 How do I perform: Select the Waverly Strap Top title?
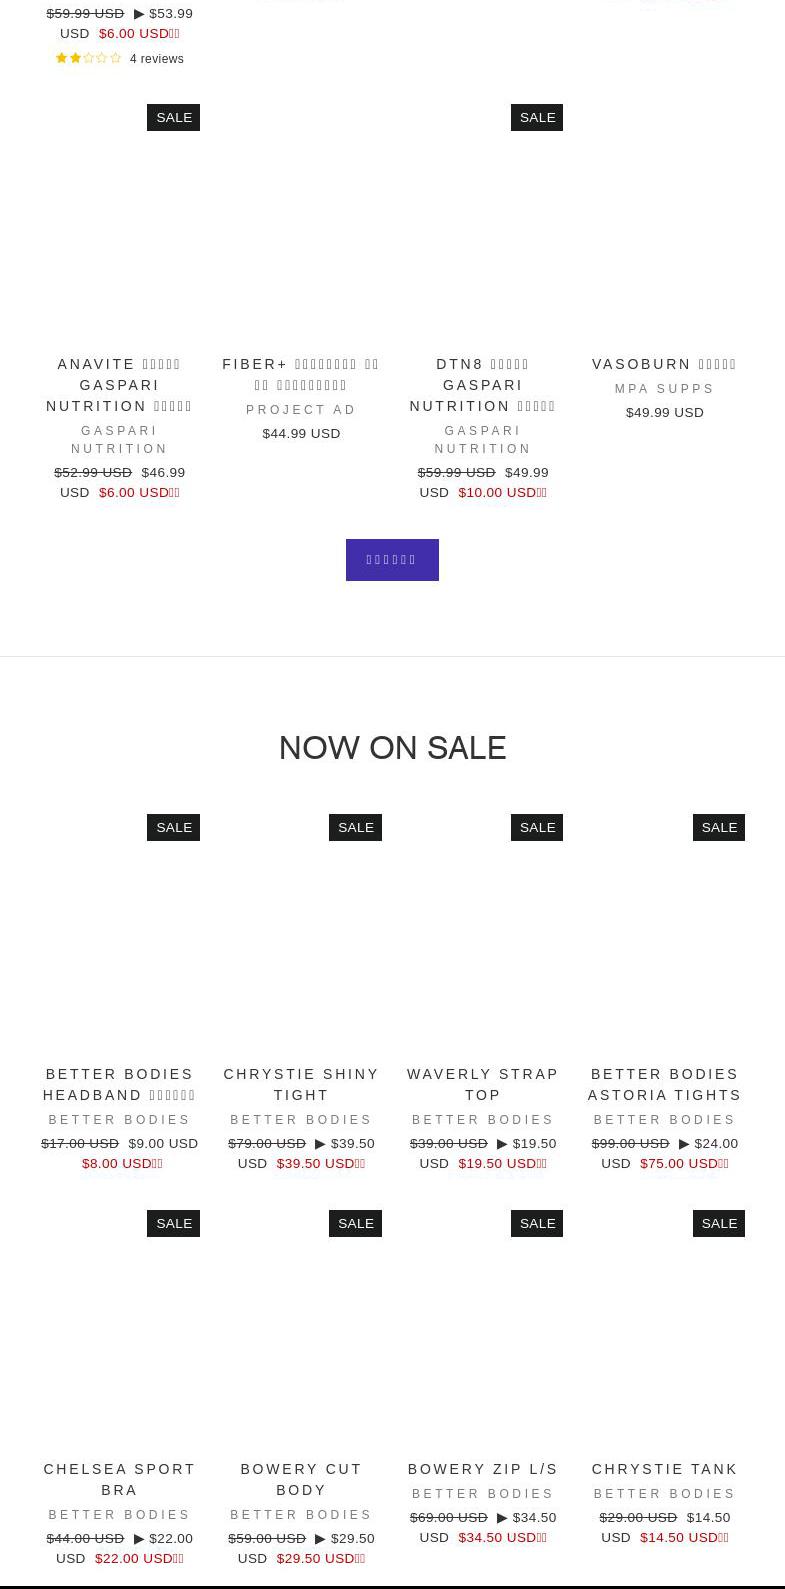click(x=483, y=1085)
